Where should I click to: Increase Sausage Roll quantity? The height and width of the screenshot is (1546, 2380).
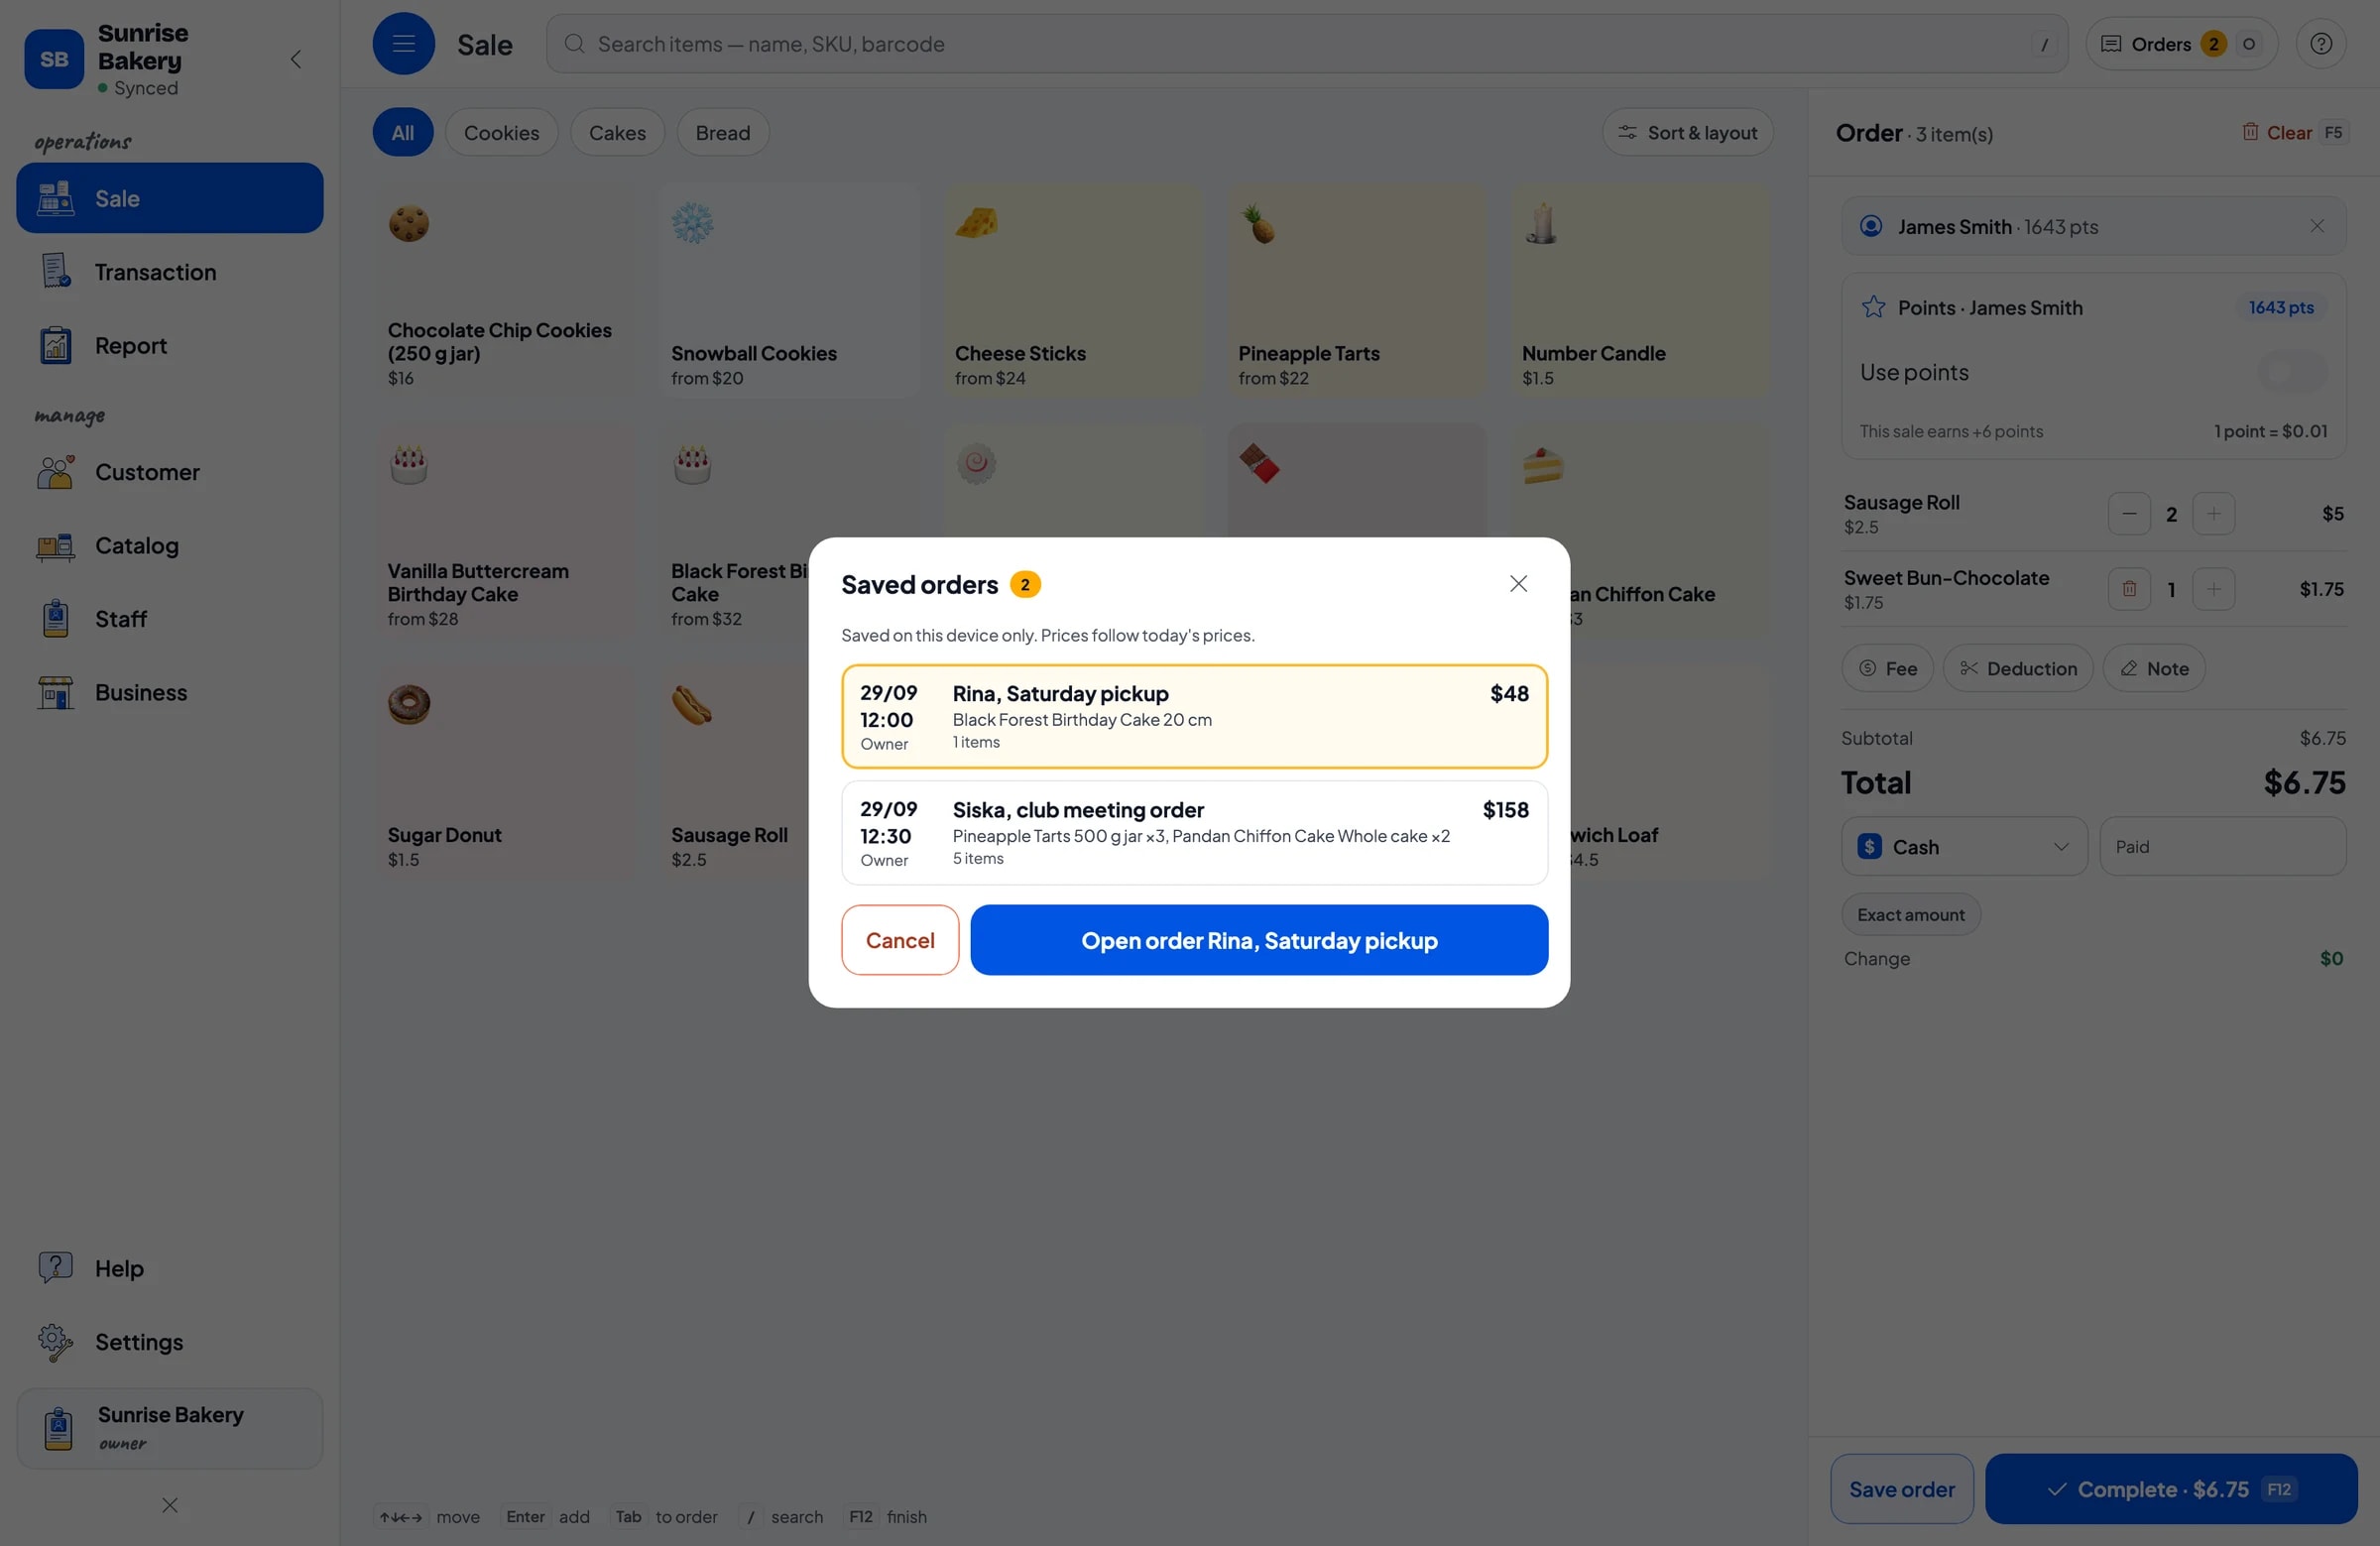(x=2213, y=513)
